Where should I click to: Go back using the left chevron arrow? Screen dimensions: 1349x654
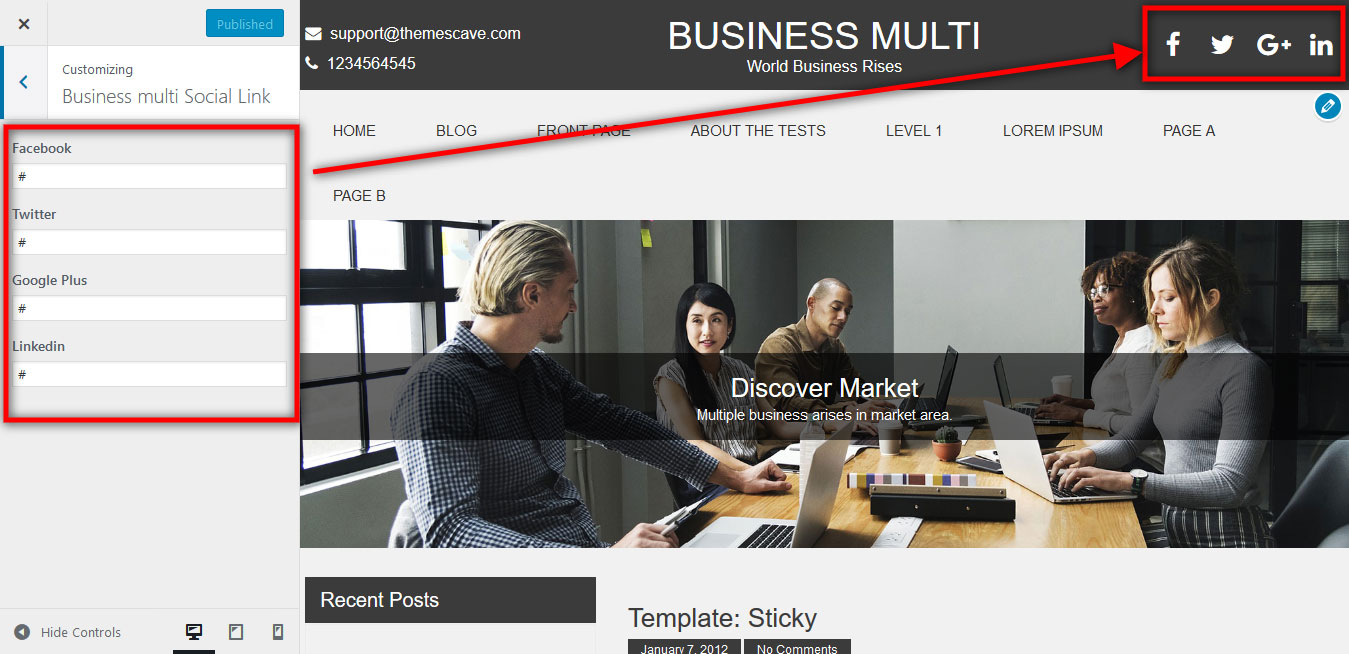(x=23, y=82)
